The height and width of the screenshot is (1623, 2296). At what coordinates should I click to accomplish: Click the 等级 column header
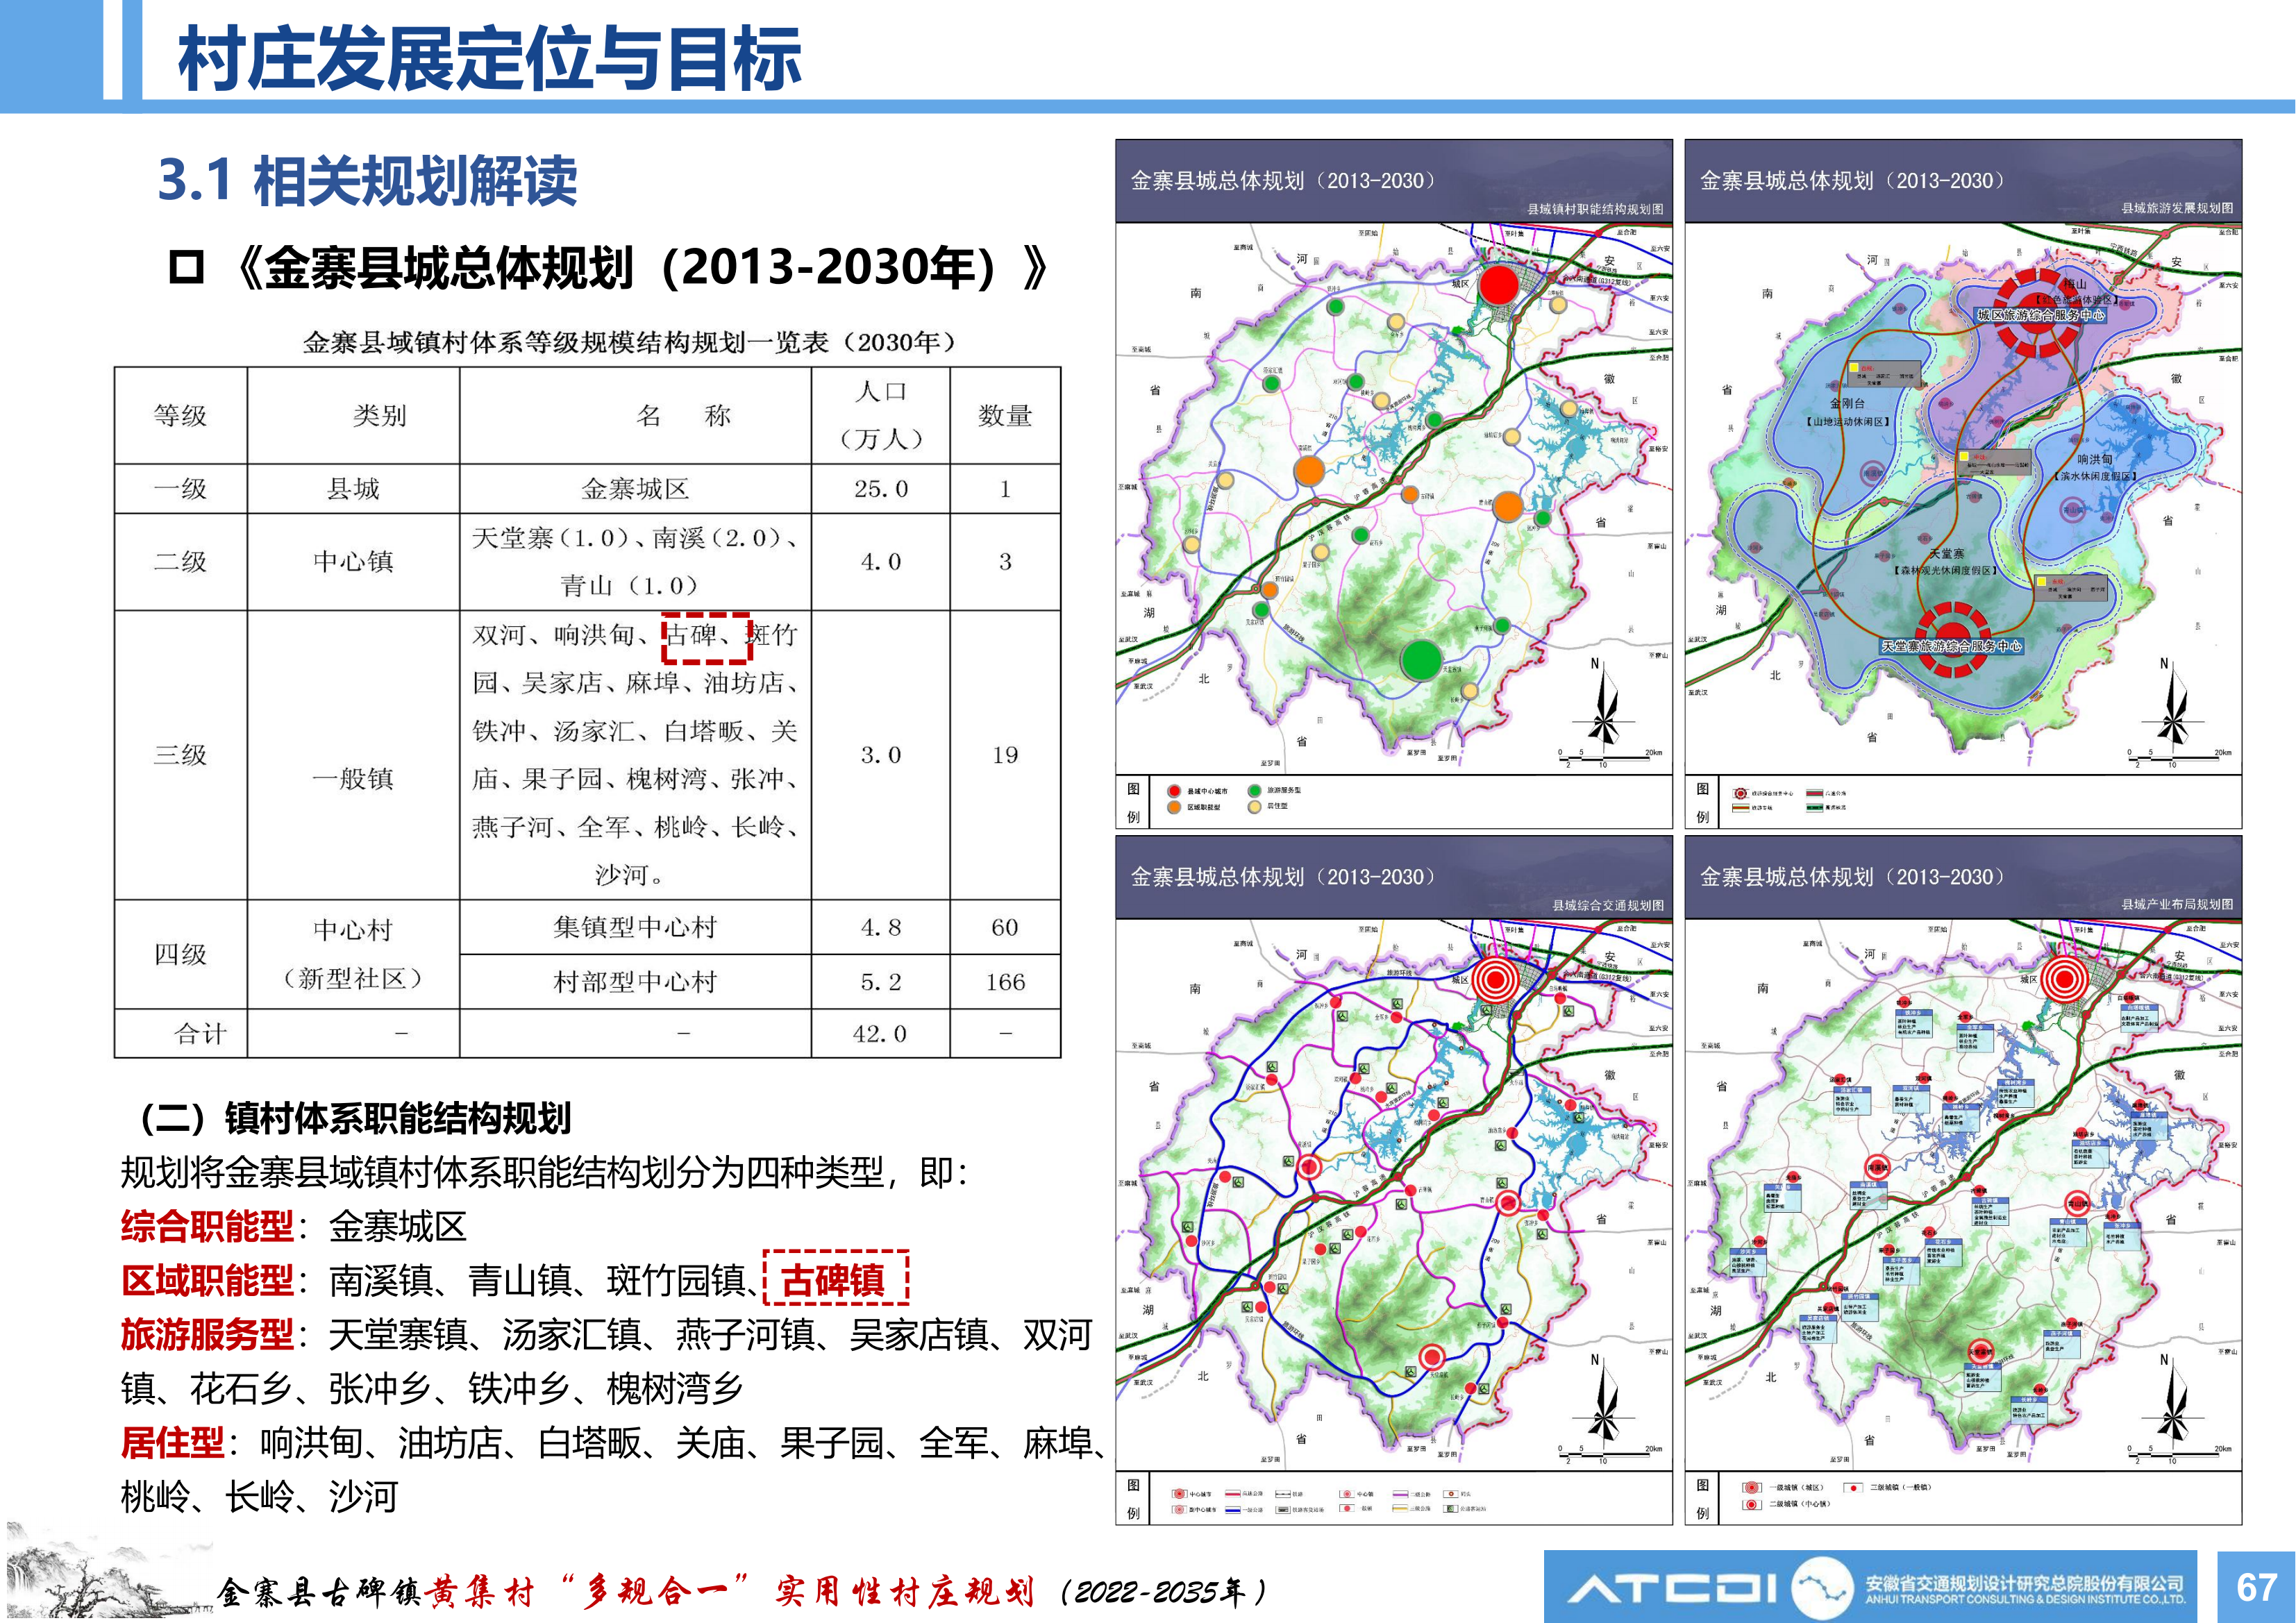point(180,415)
